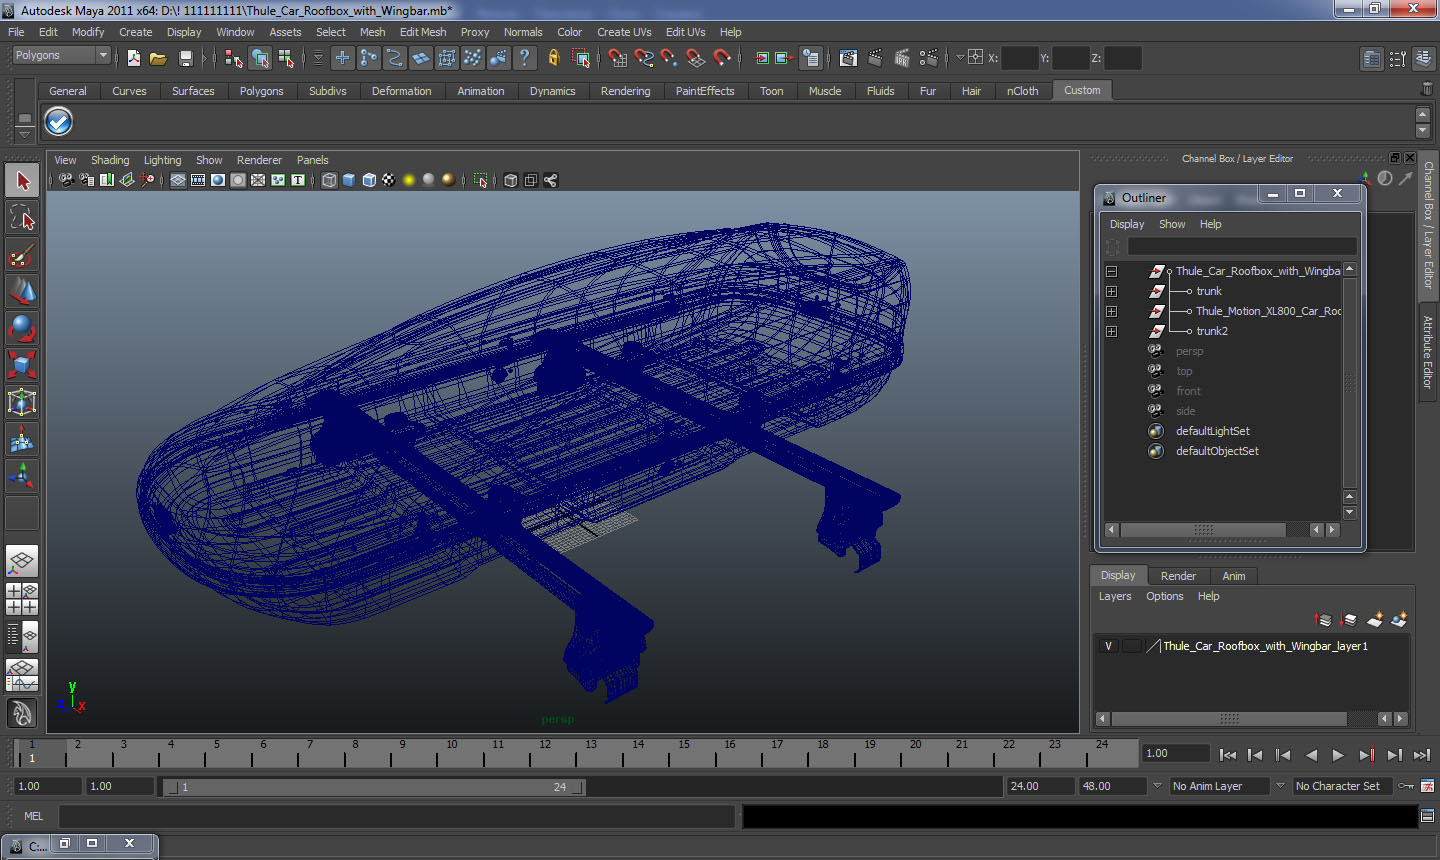Create a new scene from status line

coord(134,58)
